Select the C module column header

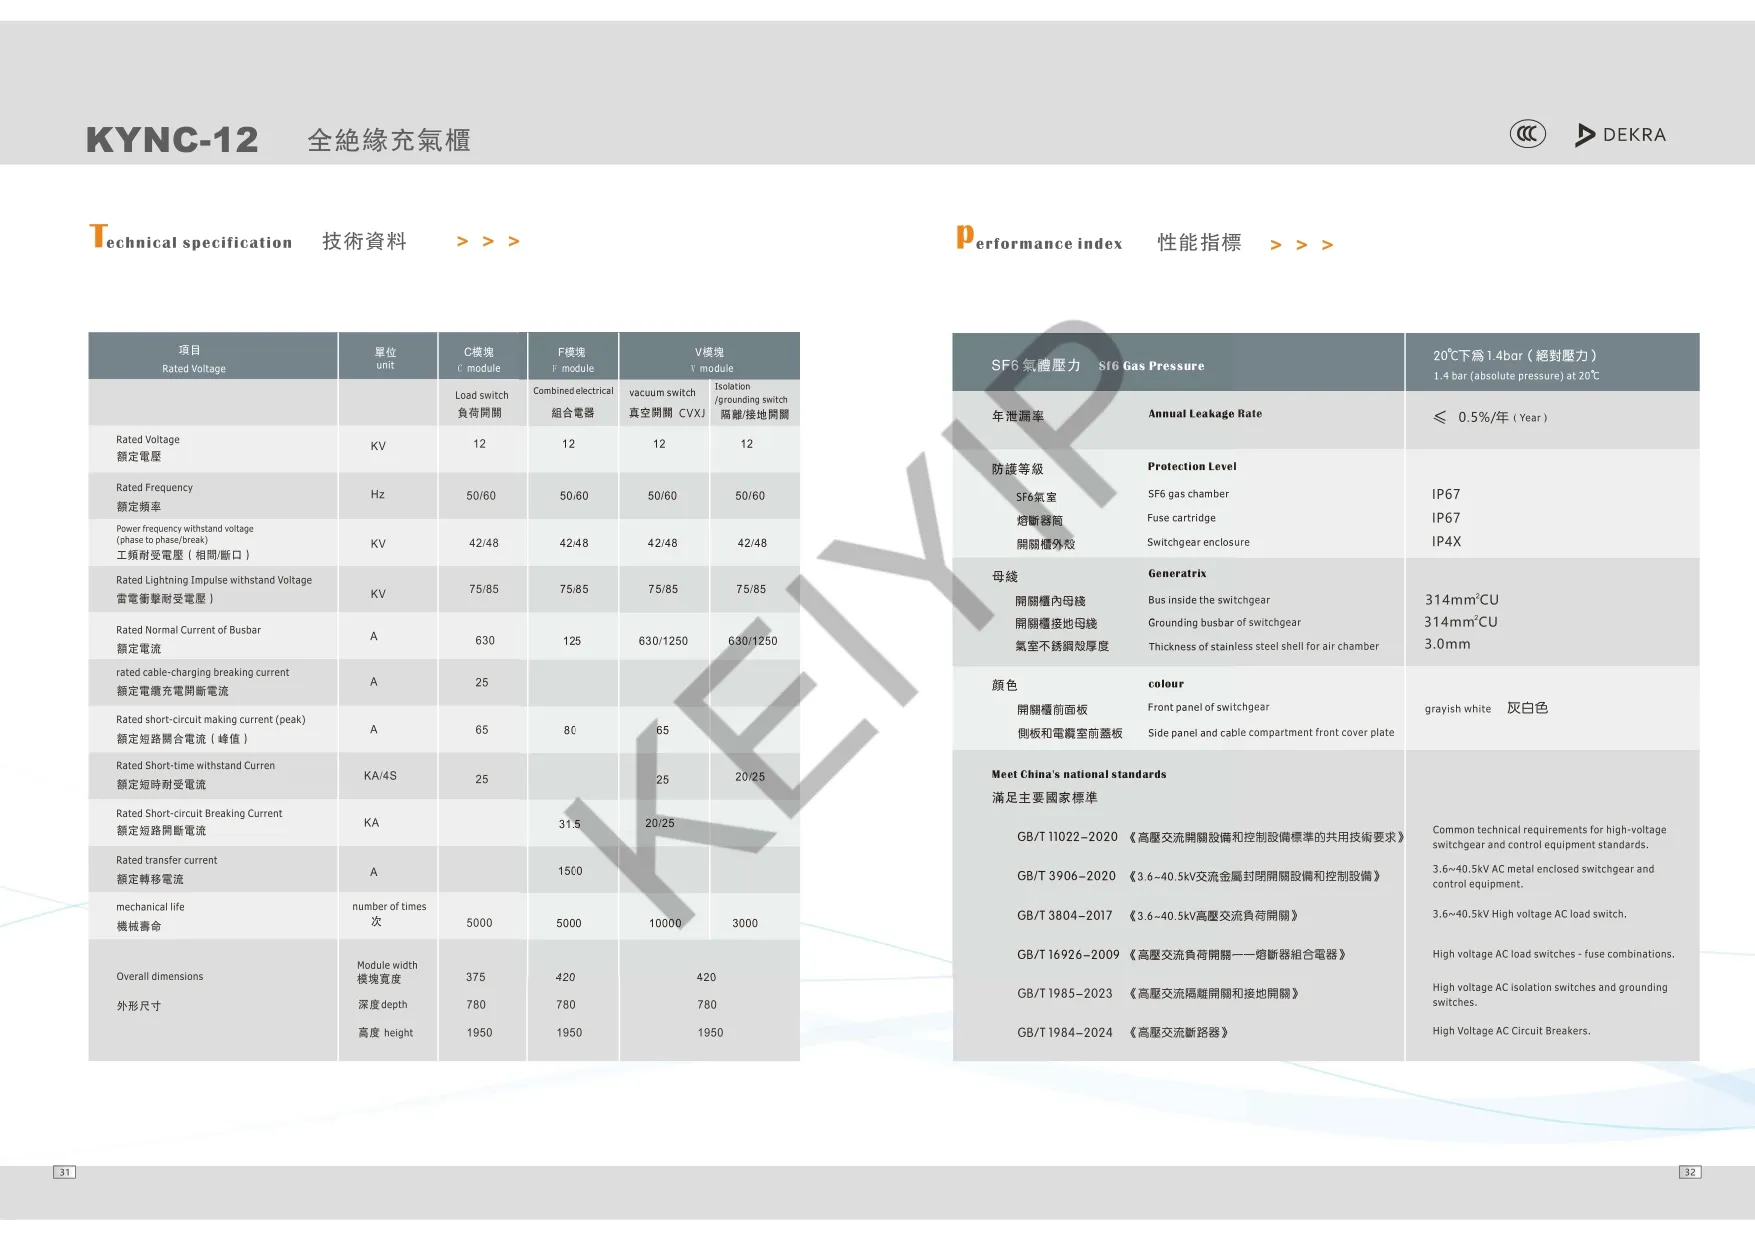(480, 359)
